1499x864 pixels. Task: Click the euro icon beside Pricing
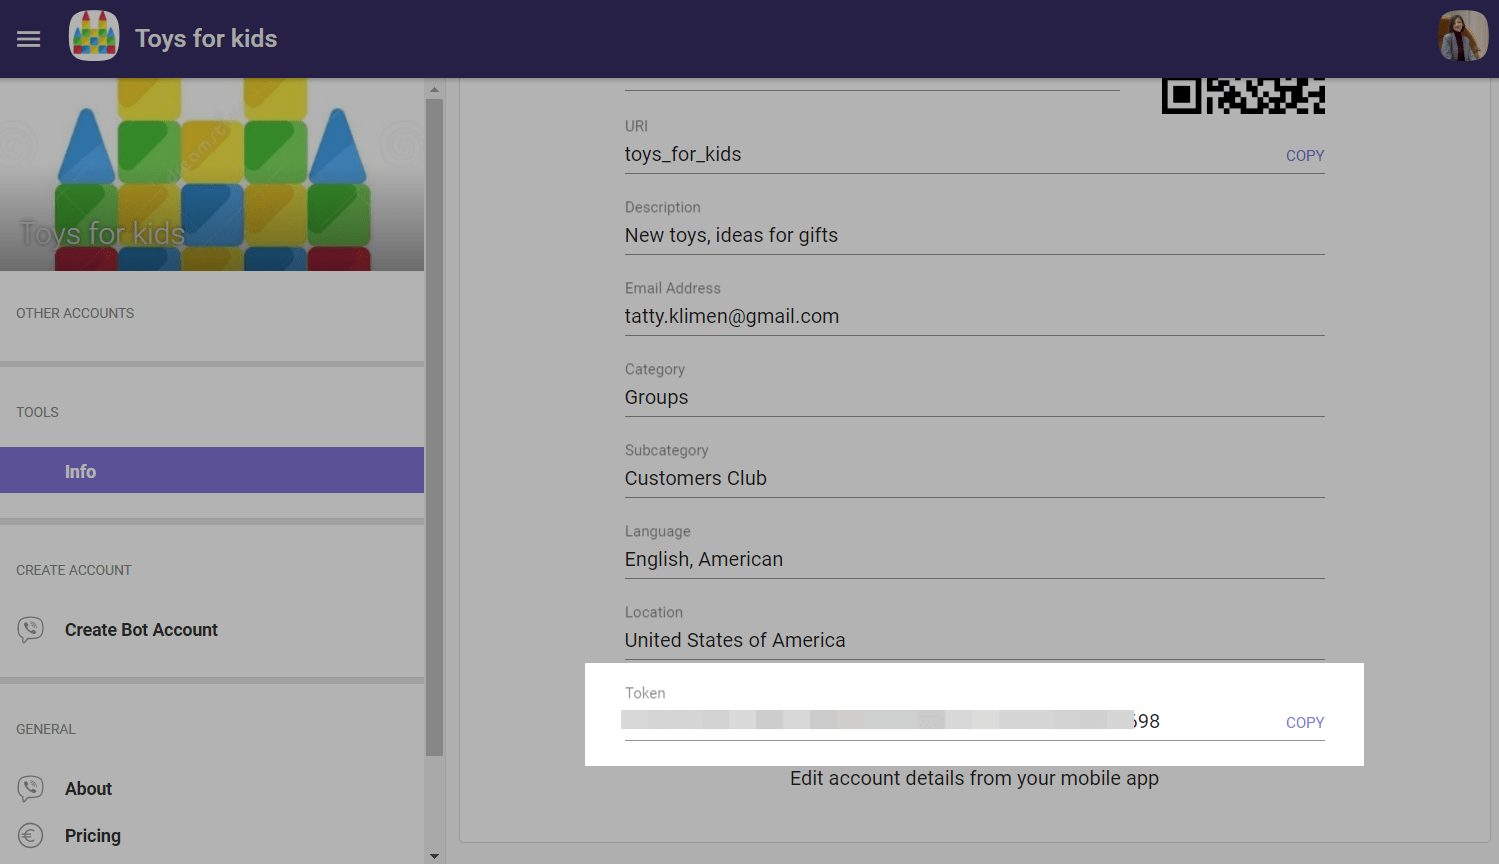31,835
